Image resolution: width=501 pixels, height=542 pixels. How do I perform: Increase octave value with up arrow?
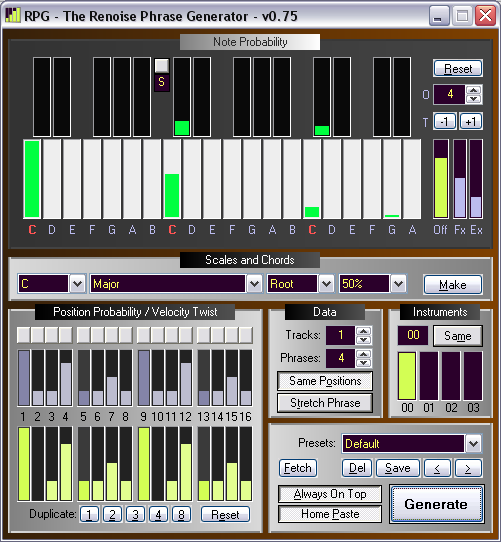473,90
